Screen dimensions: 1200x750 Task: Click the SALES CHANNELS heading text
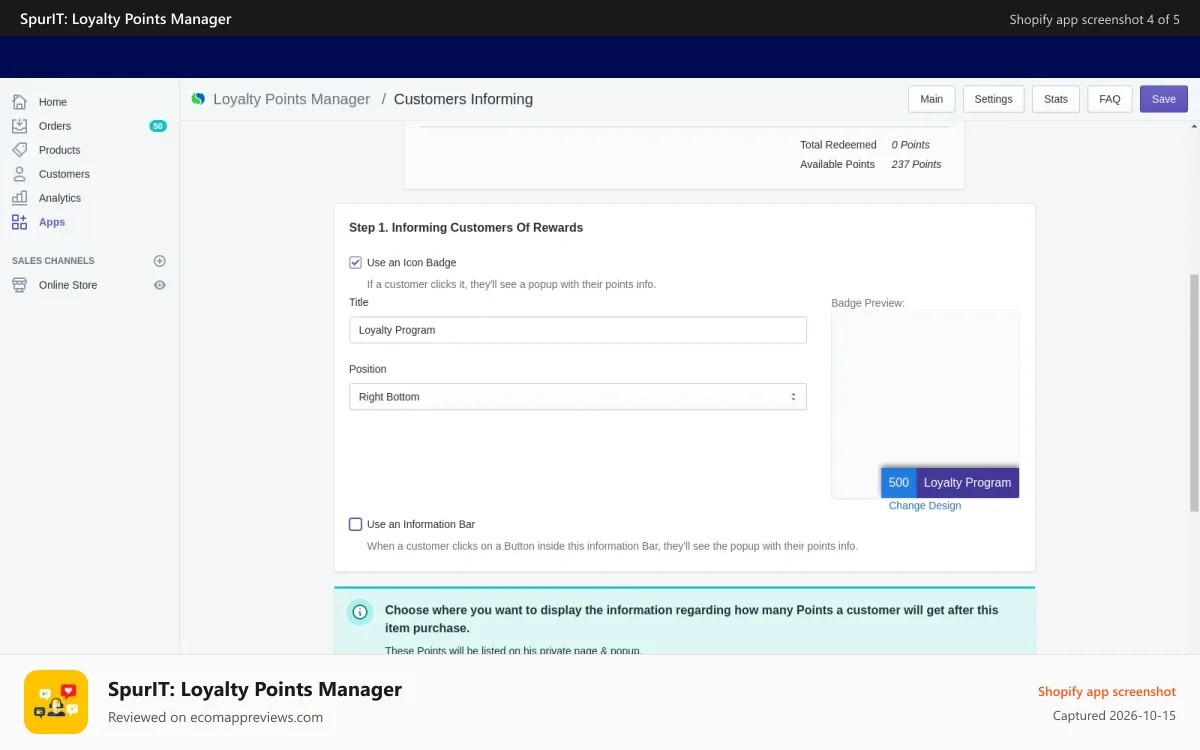point(53,261)
